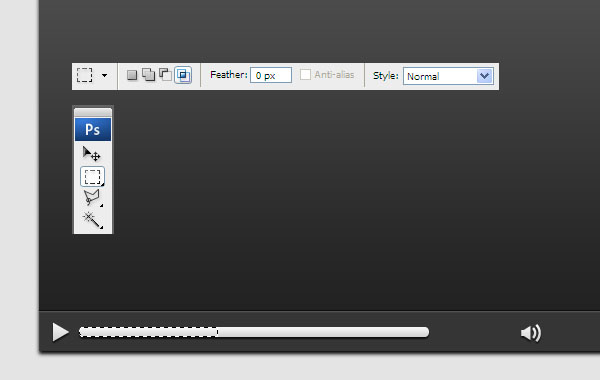Choose Intersect with selection mode
The image size is (600, 380).
pyautogui.click(x=183, y=75)
